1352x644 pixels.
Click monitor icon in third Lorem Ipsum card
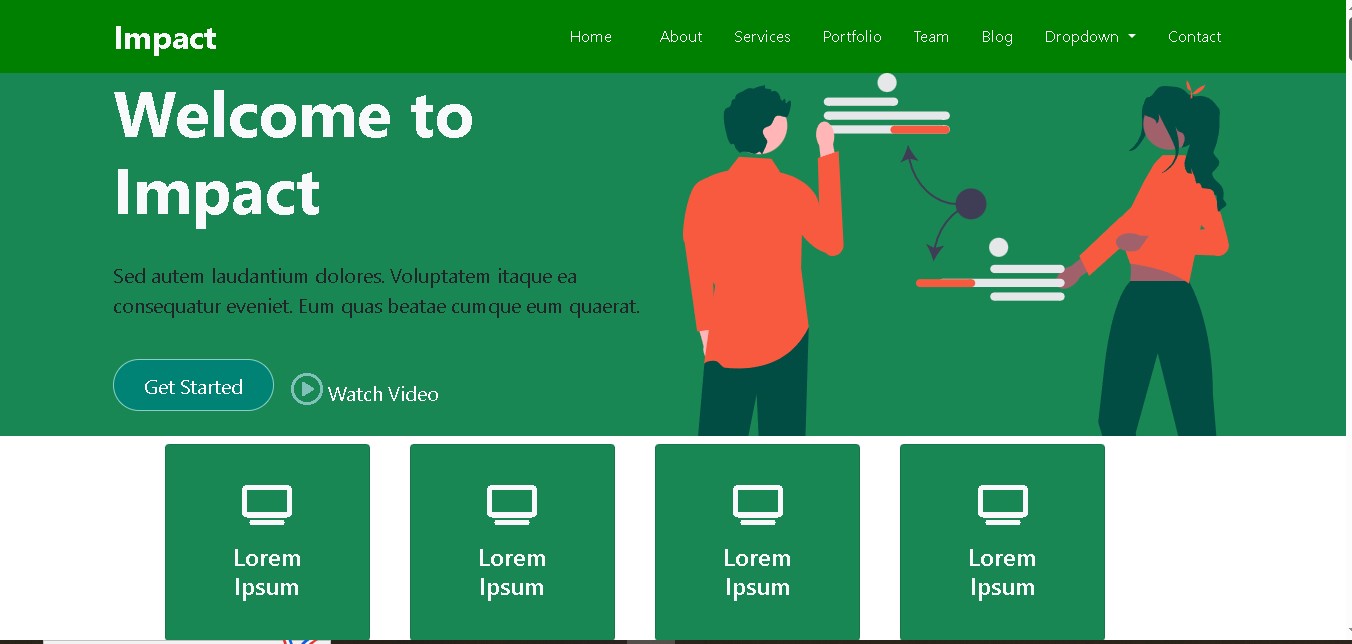point(757,505)
